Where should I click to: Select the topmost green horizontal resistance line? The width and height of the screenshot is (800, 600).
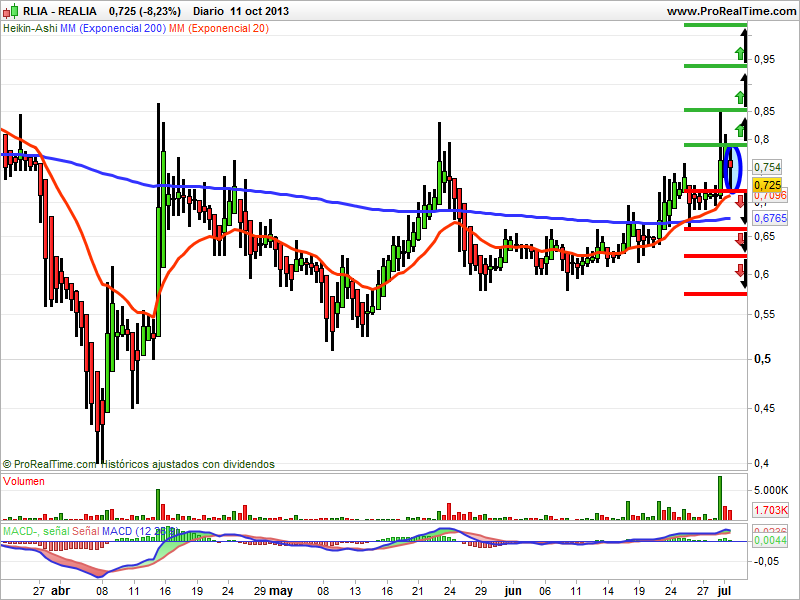tap(715, 25)
